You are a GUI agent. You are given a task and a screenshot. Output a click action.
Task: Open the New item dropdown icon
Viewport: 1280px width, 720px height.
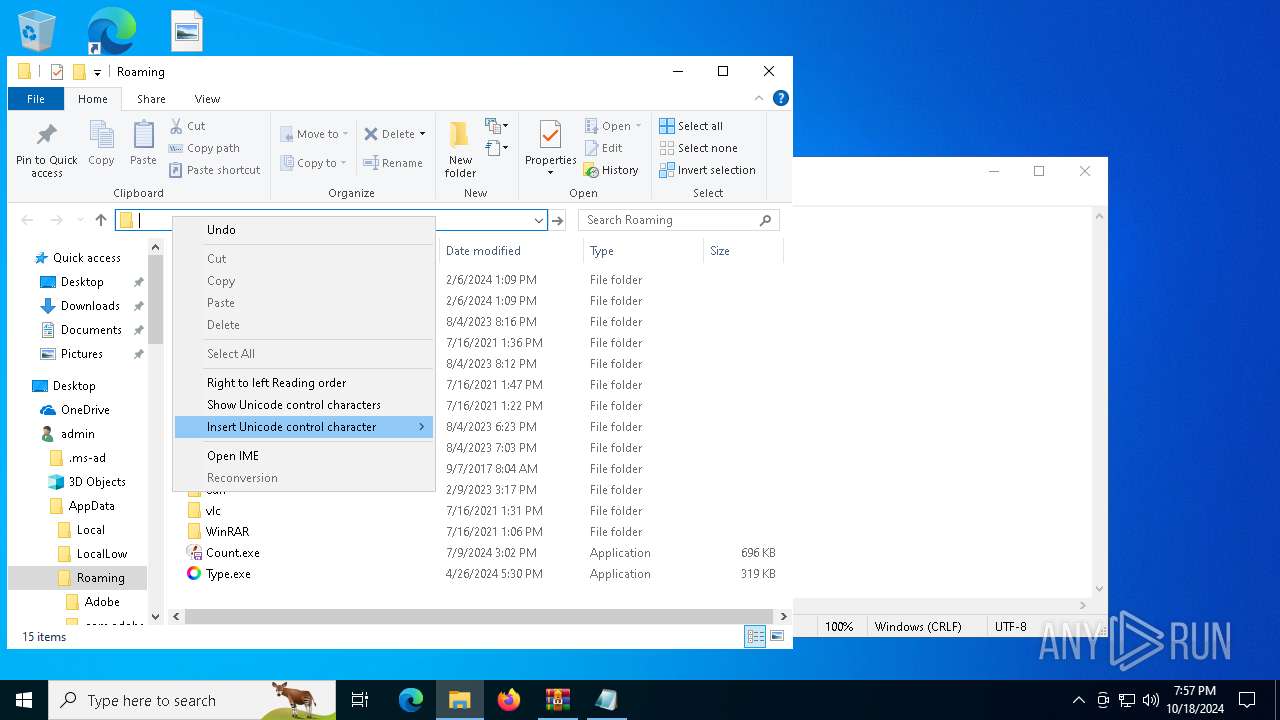click(497, 126)
